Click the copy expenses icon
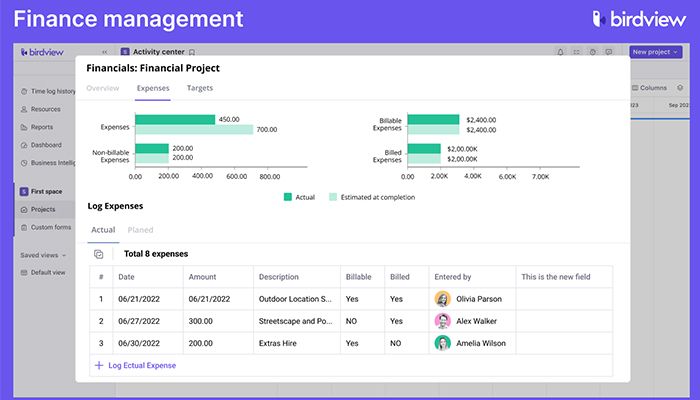Screen dimensions: 700x400 tap(98, 254)
